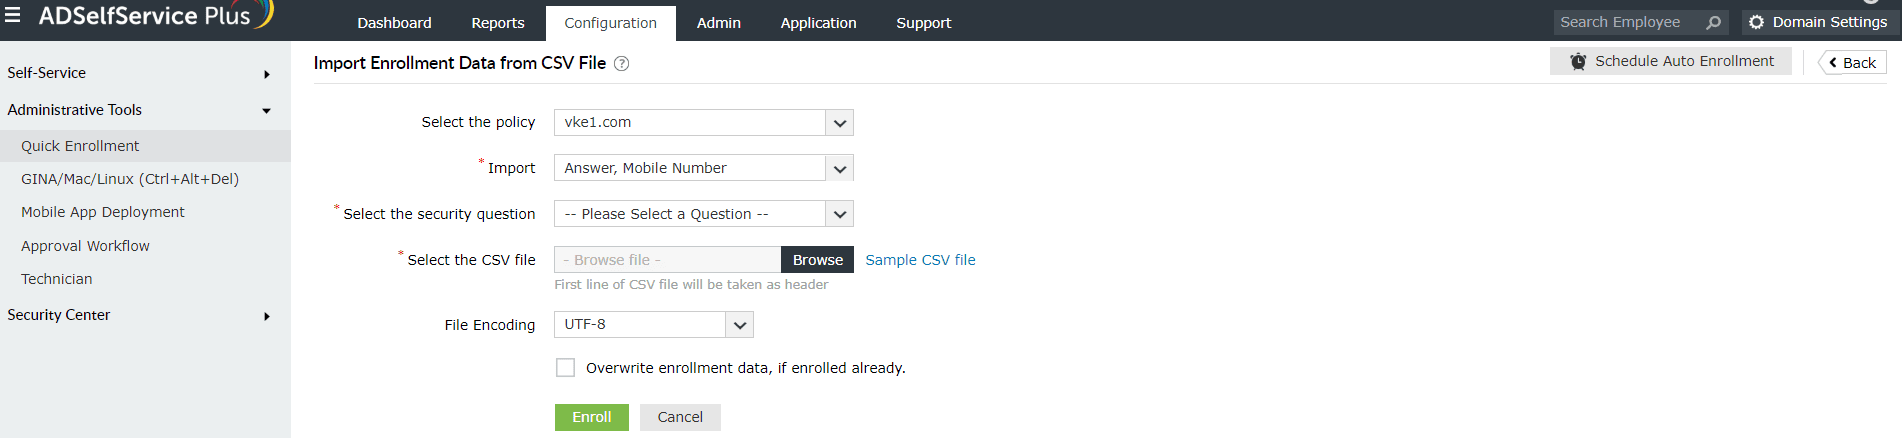Focus the Search Employee input field
This screenshot has width=1902, height=438.
1626,22
